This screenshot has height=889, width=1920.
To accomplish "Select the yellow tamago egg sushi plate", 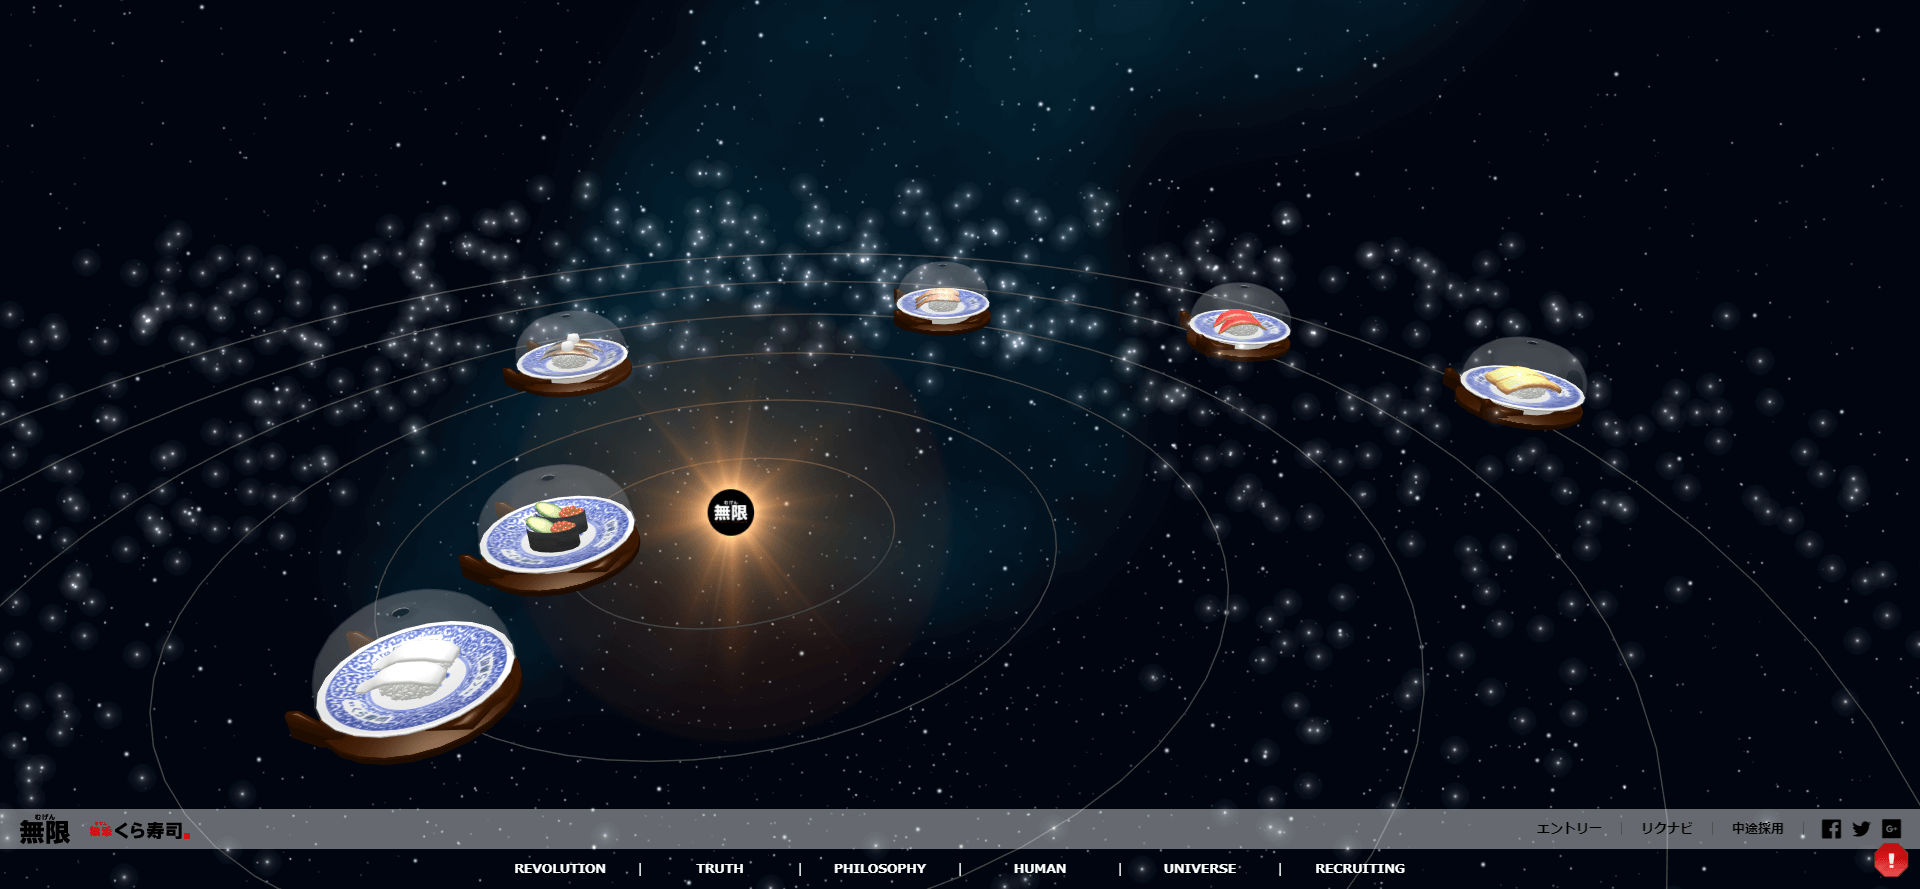I will coord(1521,386).
